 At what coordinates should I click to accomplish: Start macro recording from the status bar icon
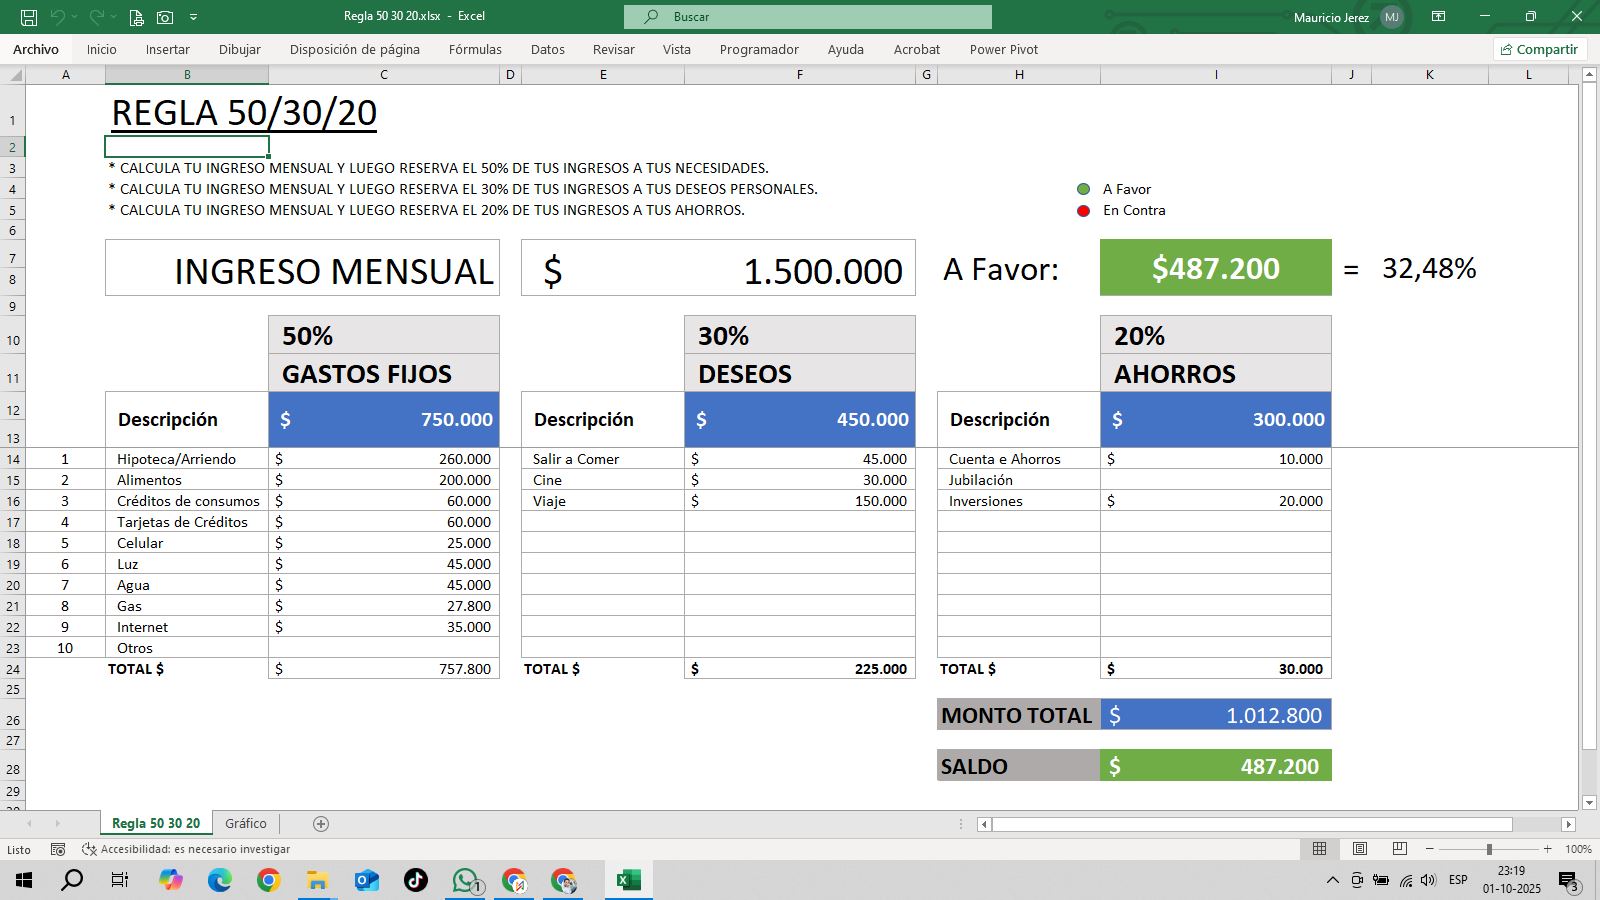coord(58,849)
